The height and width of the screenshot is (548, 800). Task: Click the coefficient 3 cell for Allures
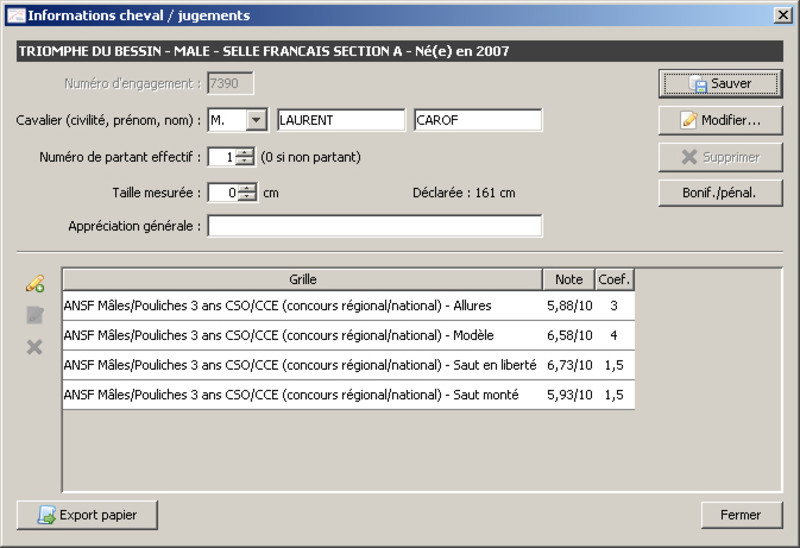614,306
